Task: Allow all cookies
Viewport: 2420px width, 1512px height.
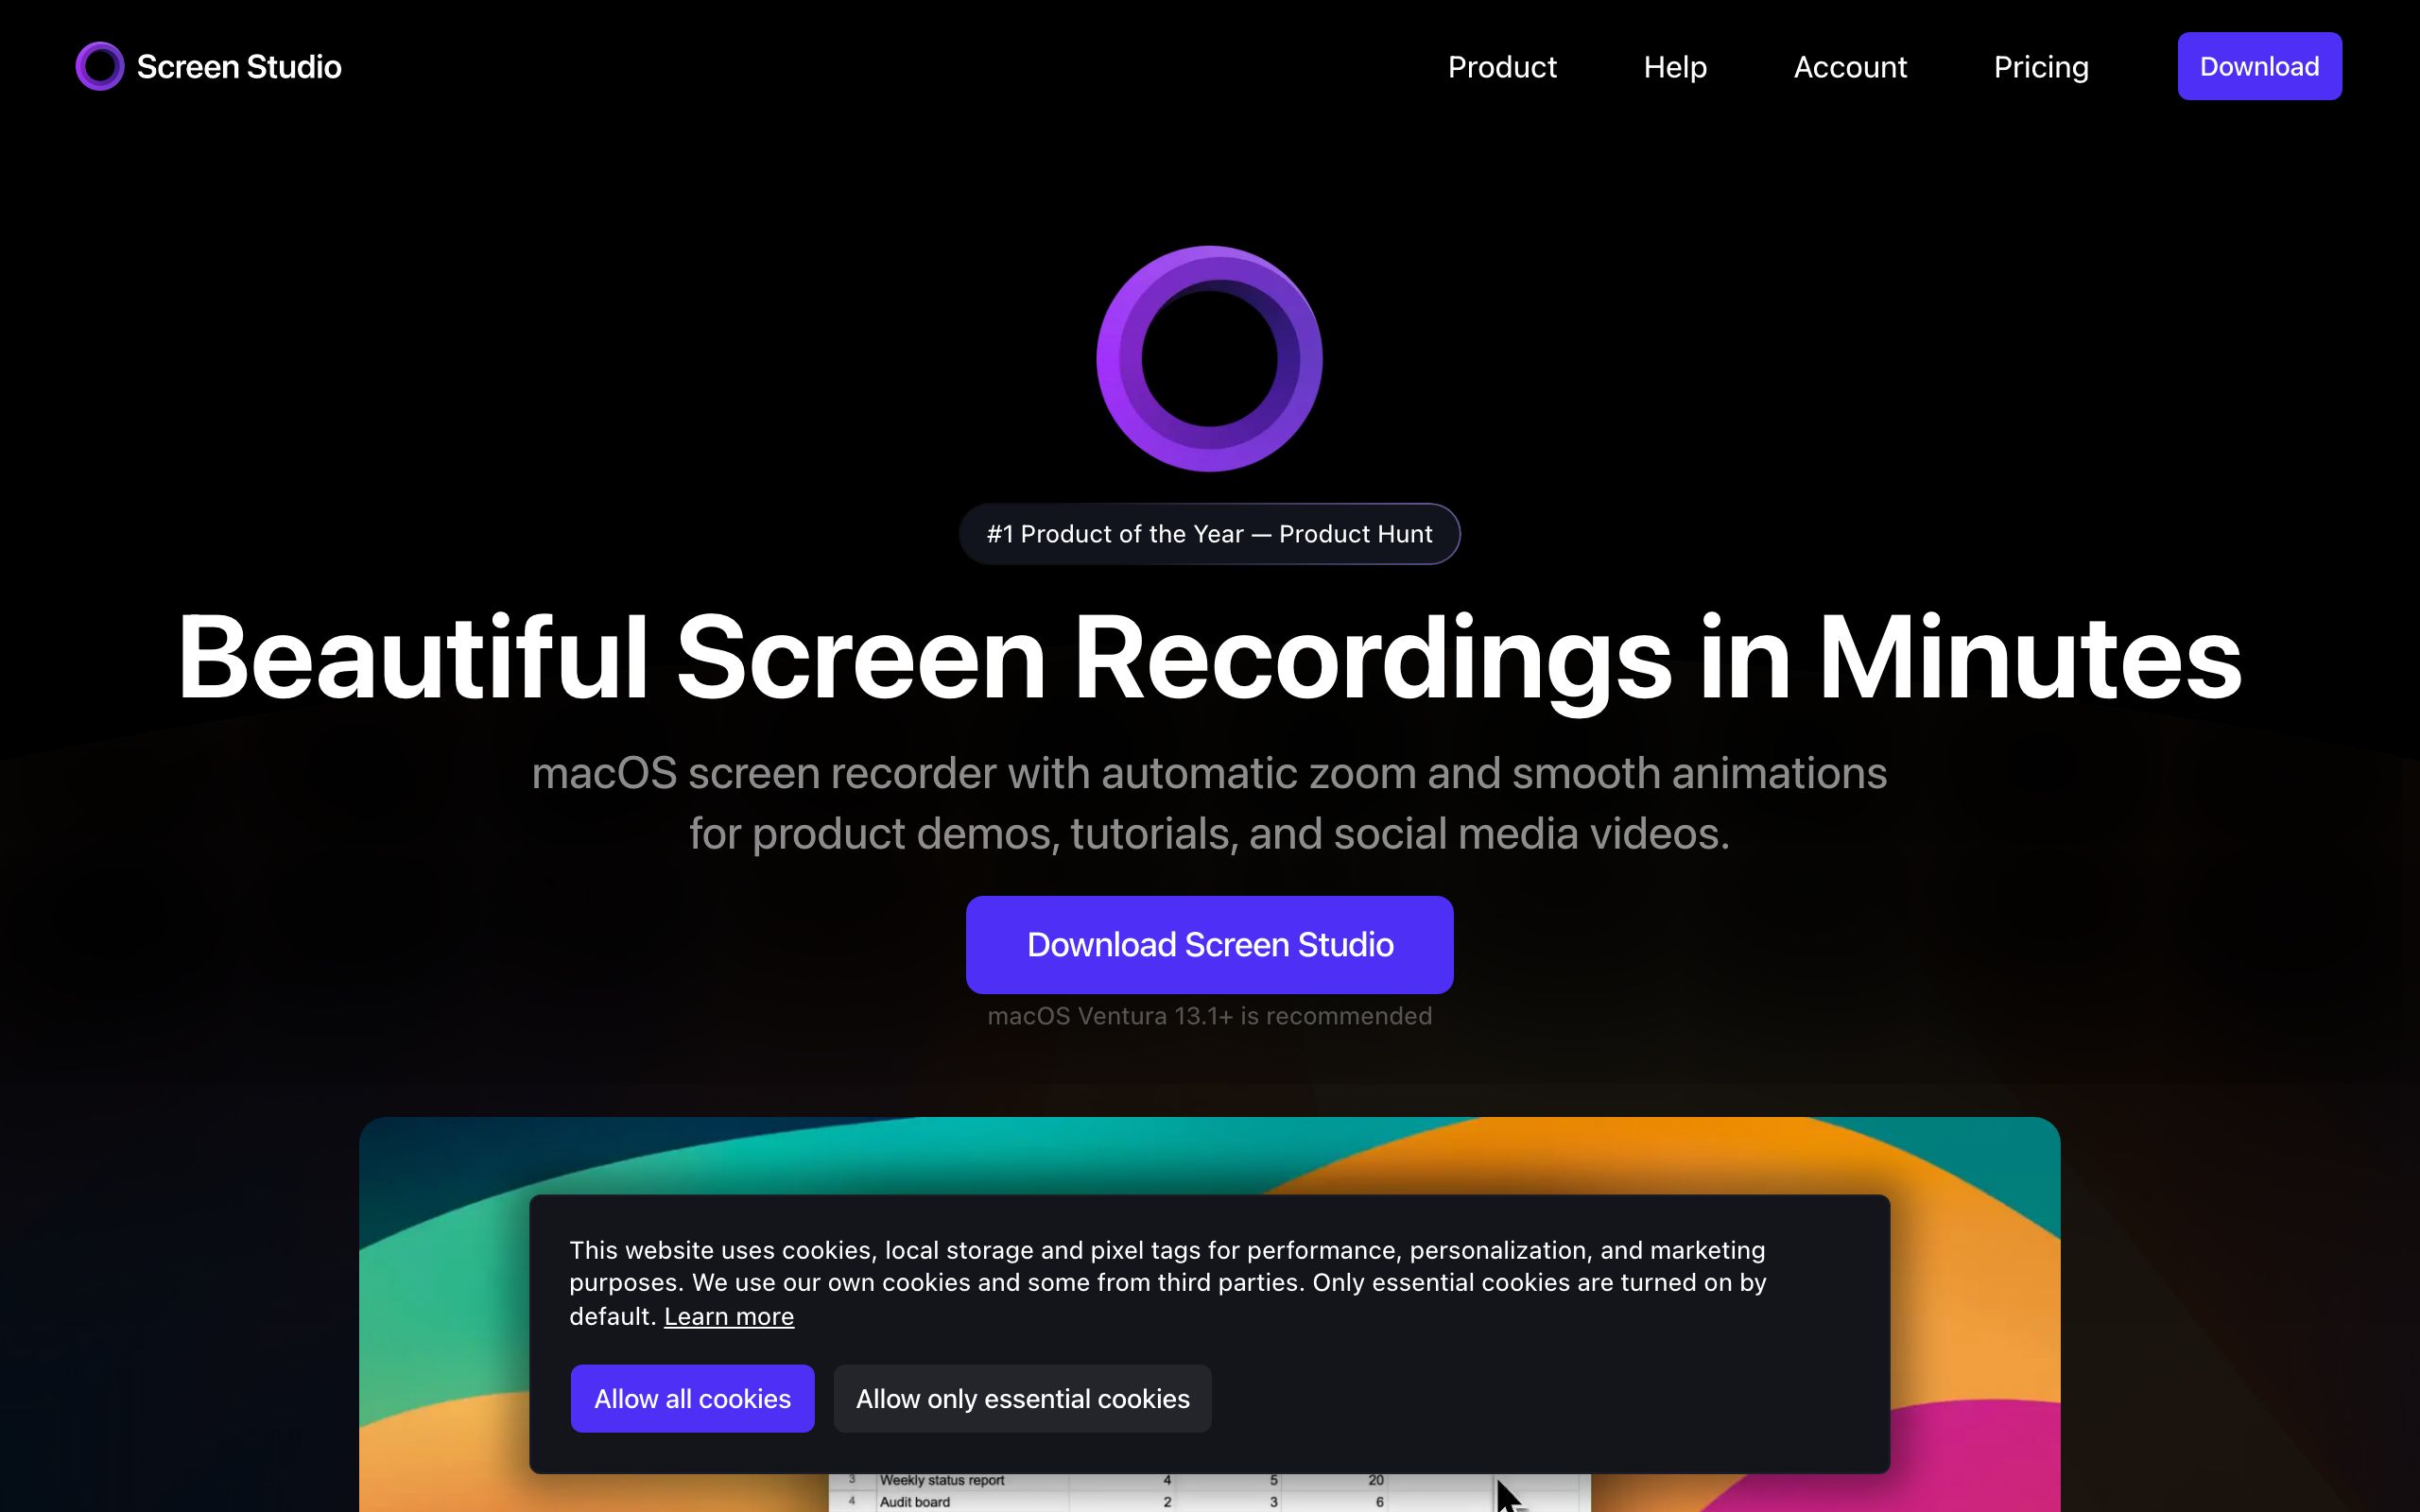Action: 692,1398
